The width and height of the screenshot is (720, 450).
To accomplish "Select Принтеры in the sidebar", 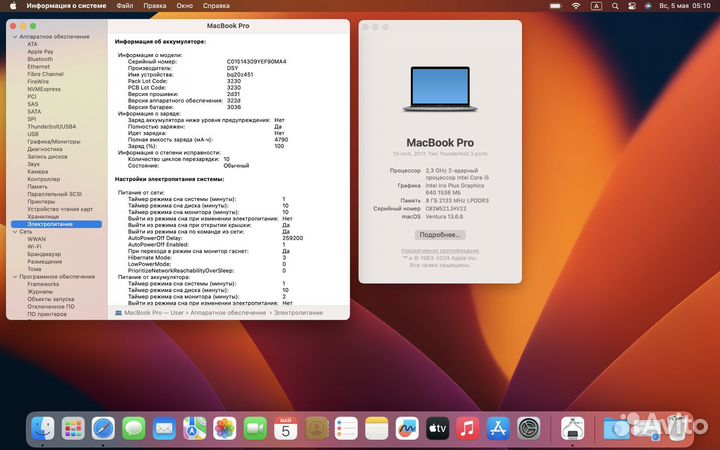I will [41, 202].
